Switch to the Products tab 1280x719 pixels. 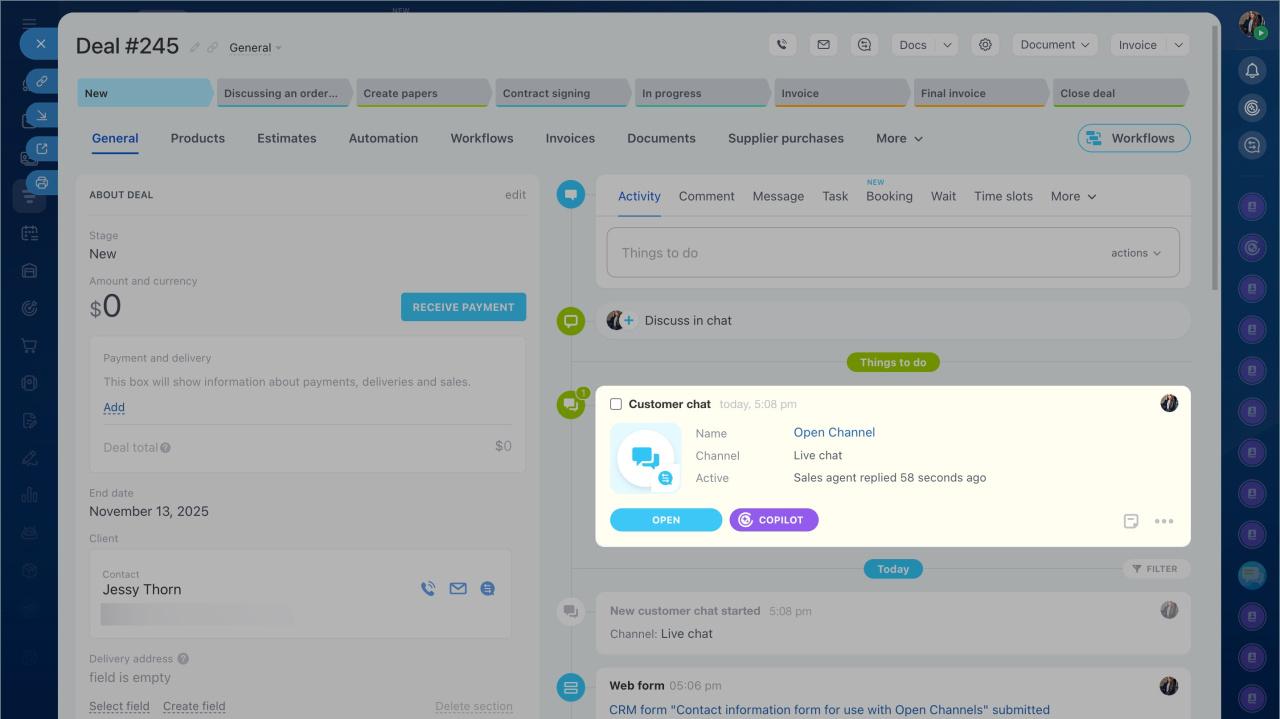tap(197, 139)
